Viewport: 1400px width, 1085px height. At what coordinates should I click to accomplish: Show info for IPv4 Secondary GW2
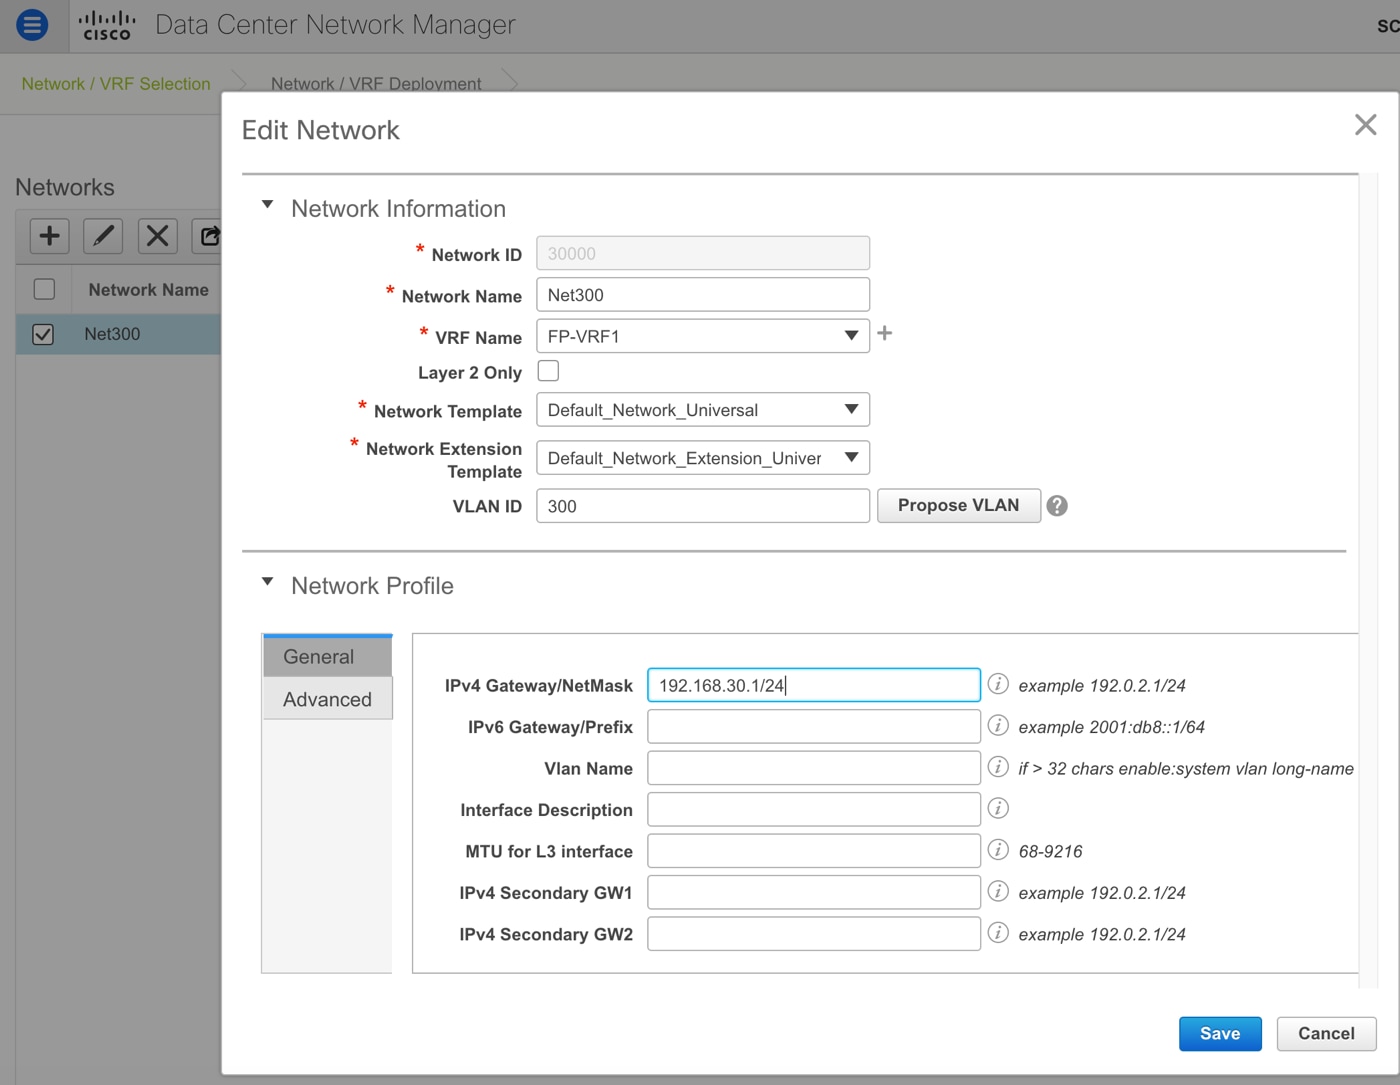click(x=998, y=933)
